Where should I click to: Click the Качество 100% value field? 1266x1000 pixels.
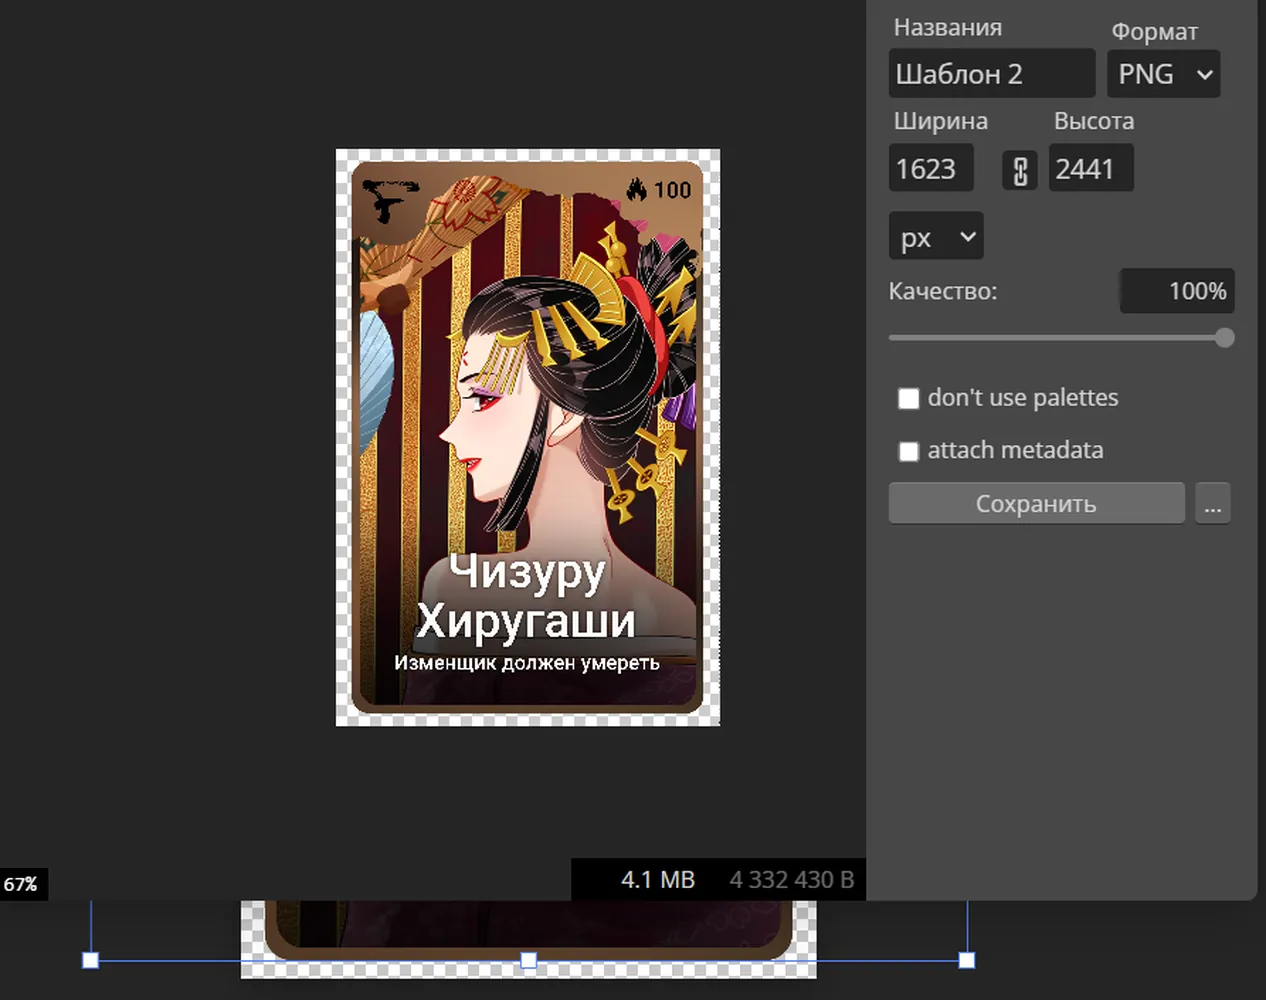click(x=1177, y=291)
